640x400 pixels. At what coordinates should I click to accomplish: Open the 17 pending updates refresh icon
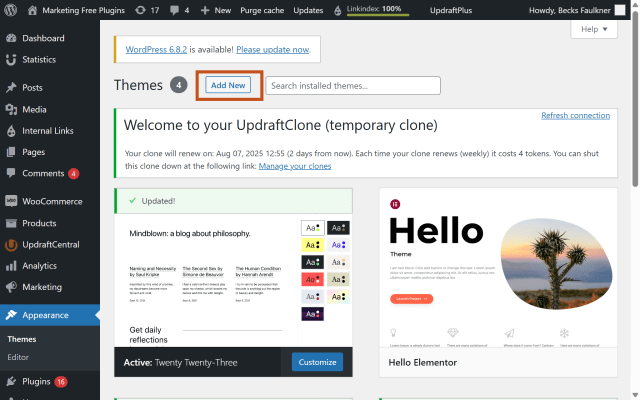pyautogui.click(x=140, y=10)
